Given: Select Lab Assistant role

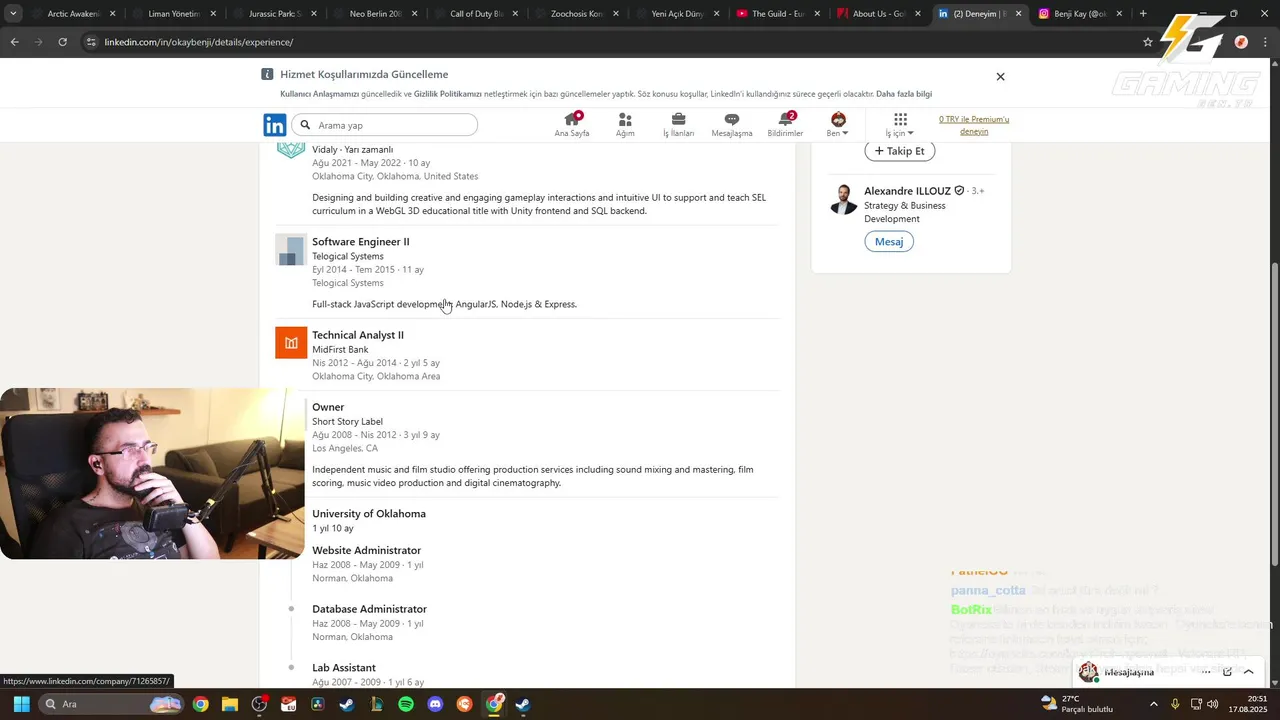Looking at the screenshot, I should [344, 668].
